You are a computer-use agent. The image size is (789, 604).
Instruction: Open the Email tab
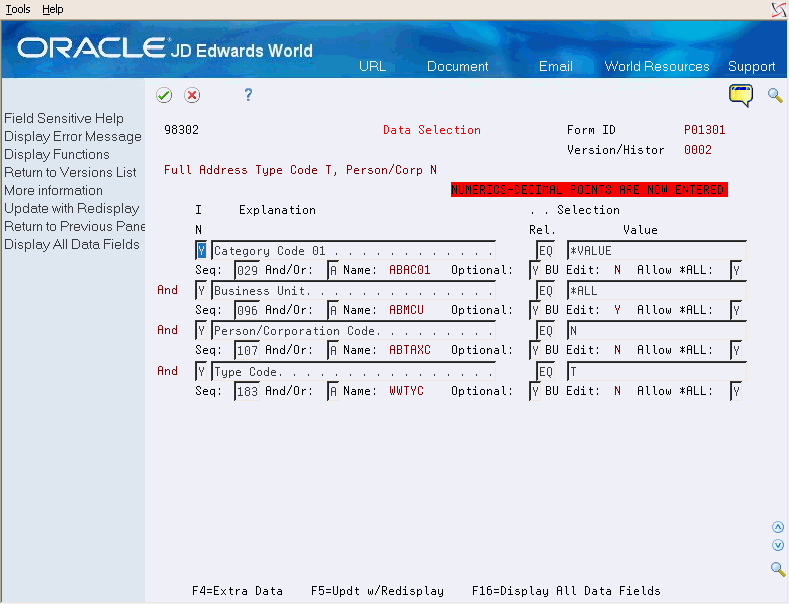click(x=556, y=66)
